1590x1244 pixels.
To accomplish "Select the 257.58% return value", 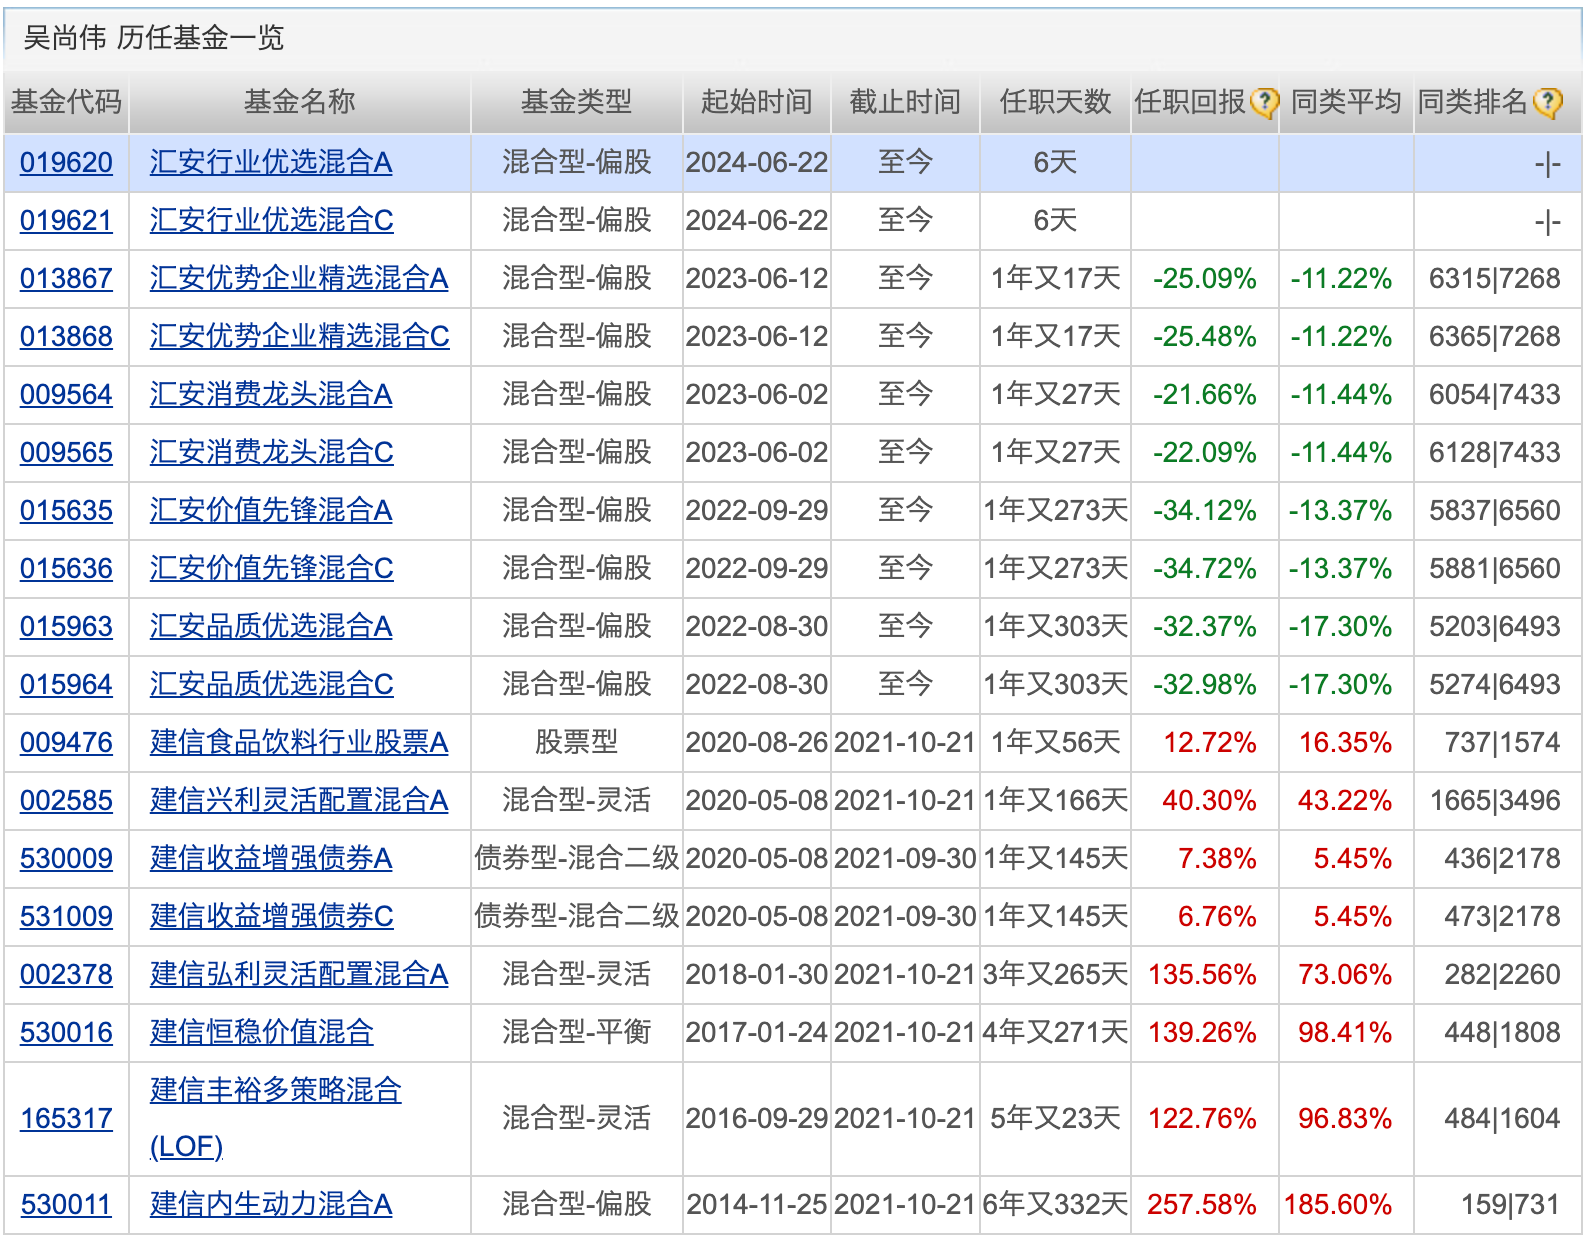I will (x=1202, y=1204).
